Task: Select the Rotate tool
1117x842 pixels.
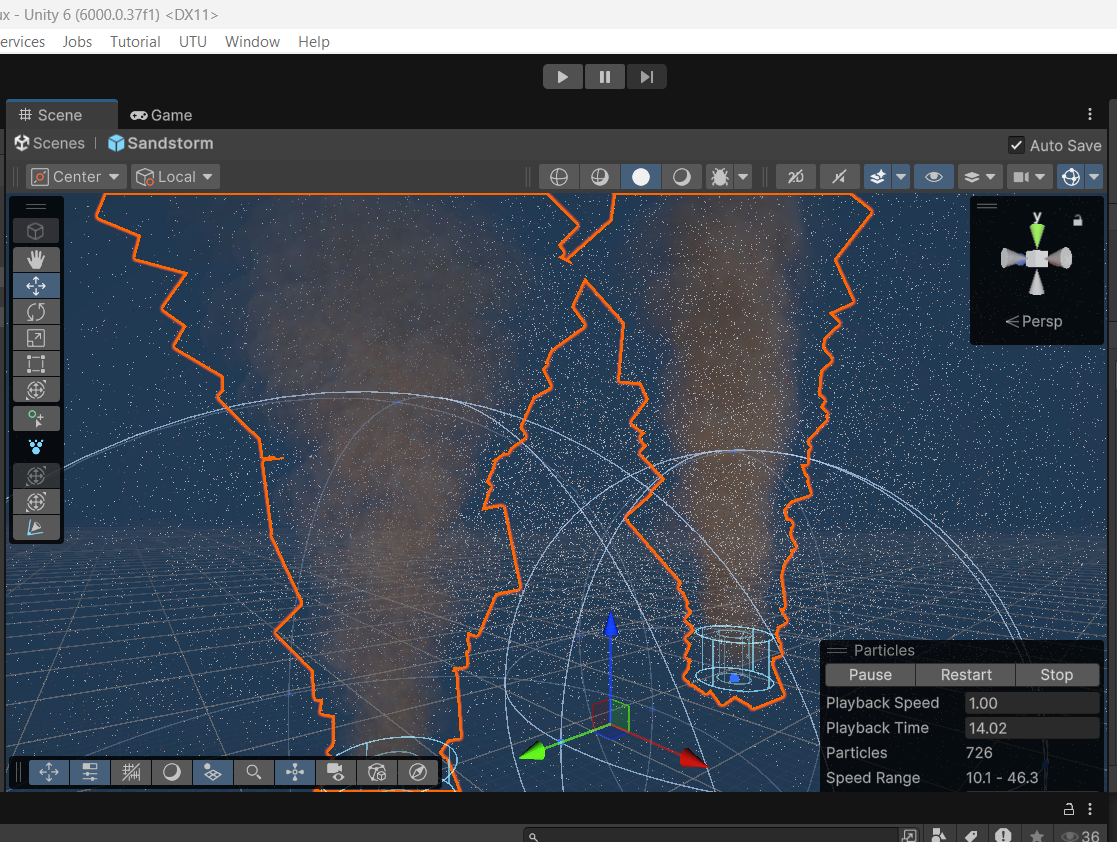Action: coord(36,312)
